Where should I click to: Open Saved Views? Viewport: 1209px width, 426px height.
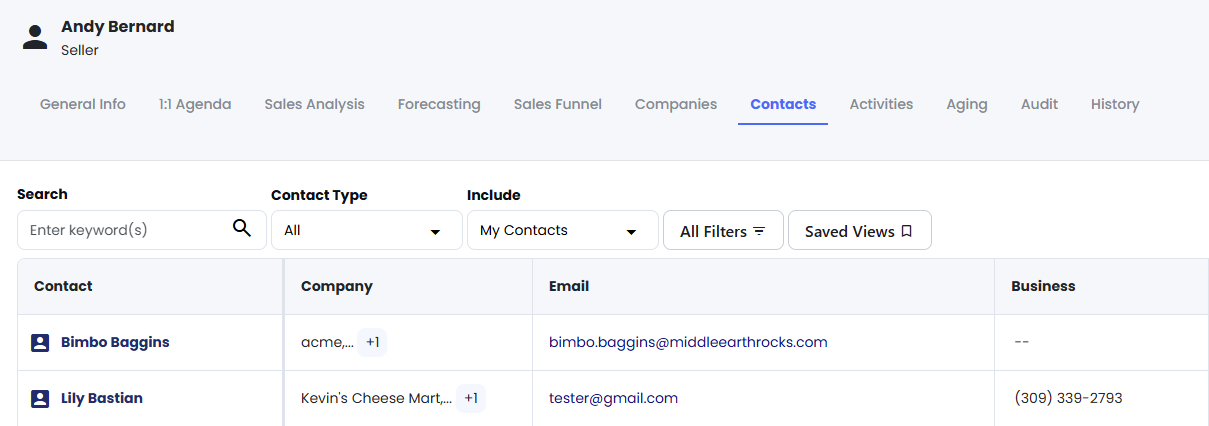pyautogui.click(x=860, y=230)
